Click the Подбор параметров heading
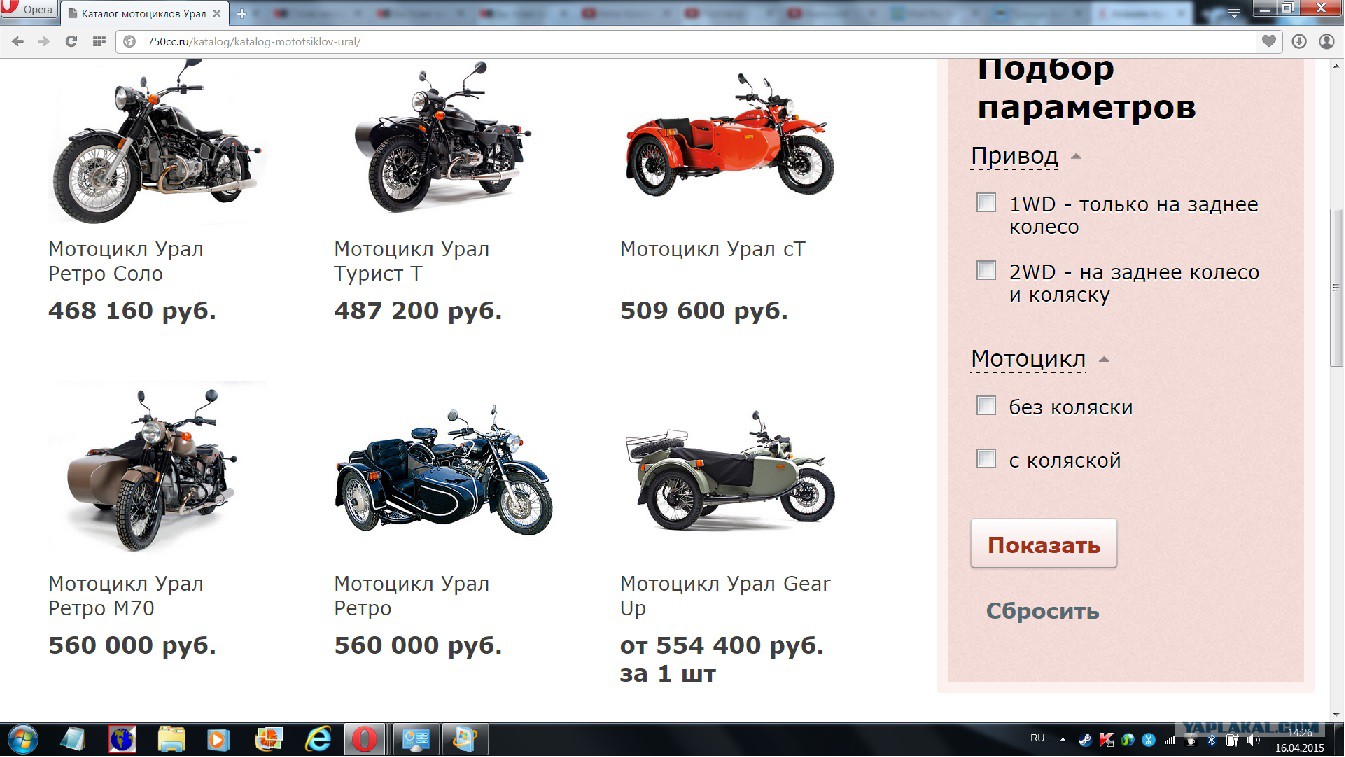1345x757 pixels. click(1087, 88)
